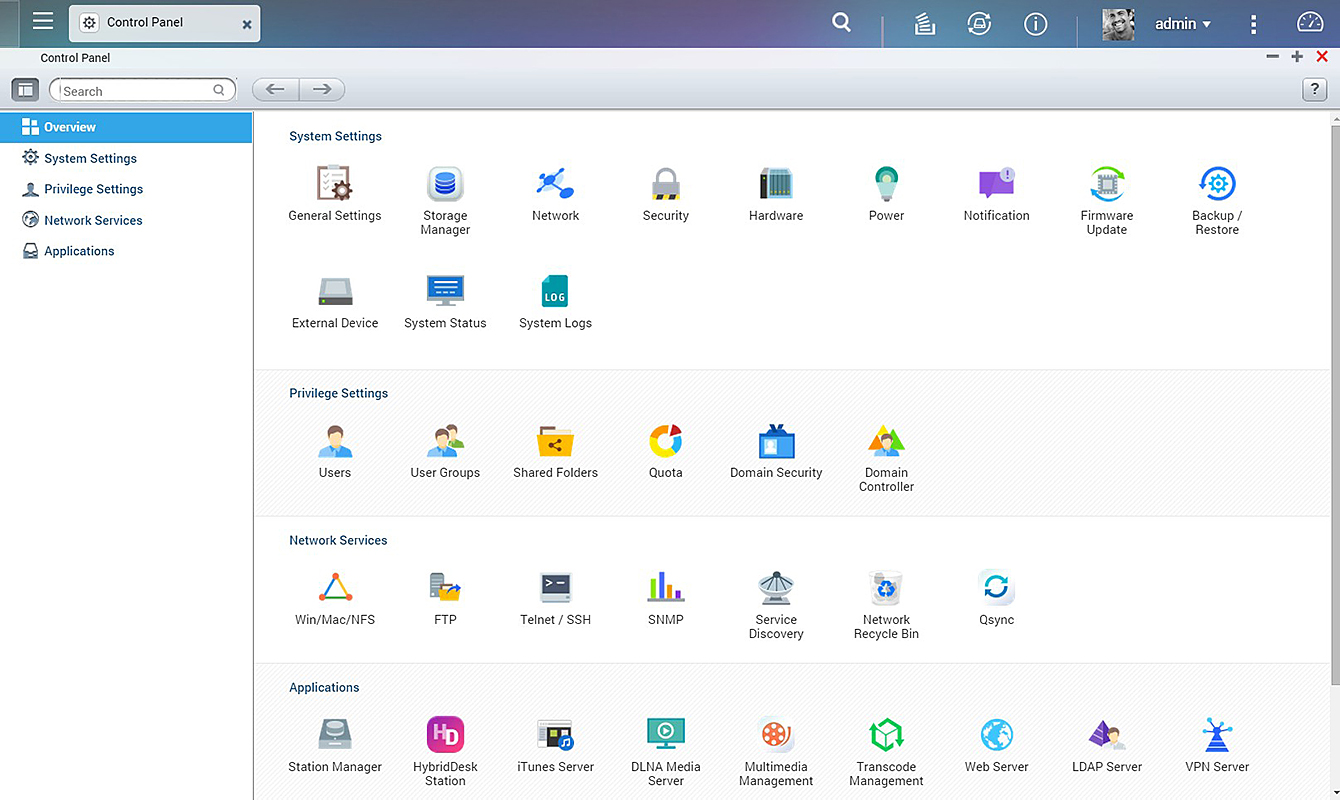This screenshot has height=800, width=1340.
Task: Click the Control Panel search field
Action: tap(135, 91)
